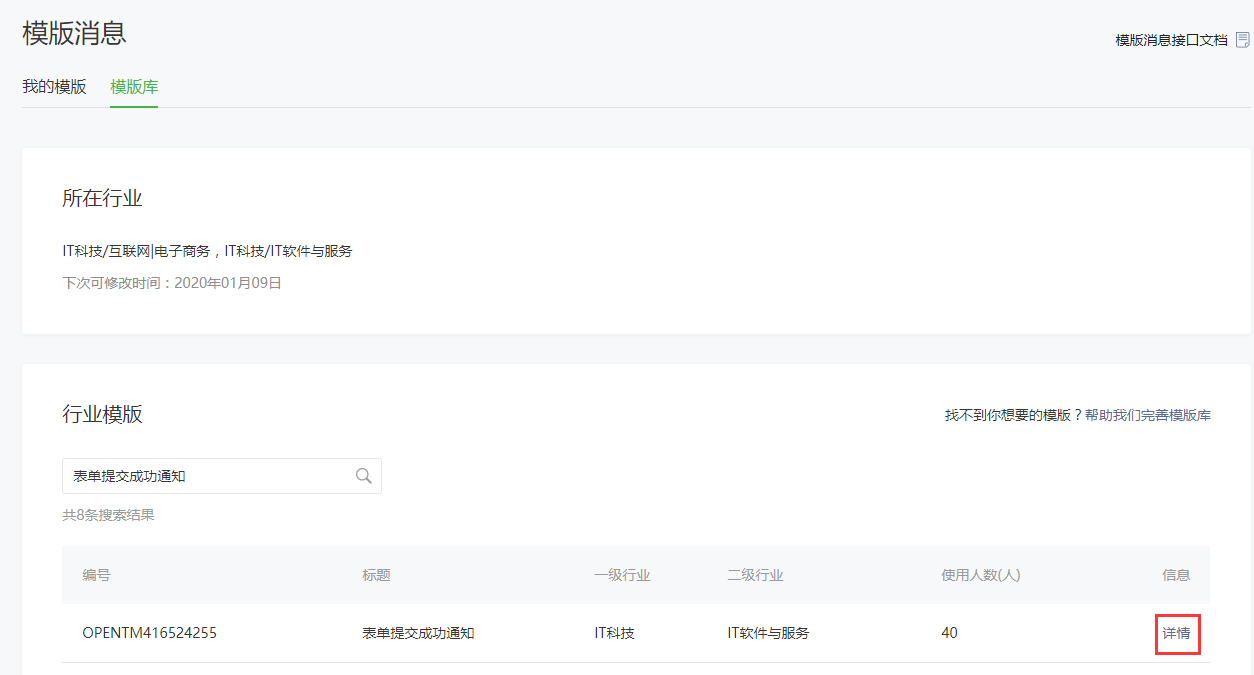Click the 使用人数(人) column header

coord(980,575)
